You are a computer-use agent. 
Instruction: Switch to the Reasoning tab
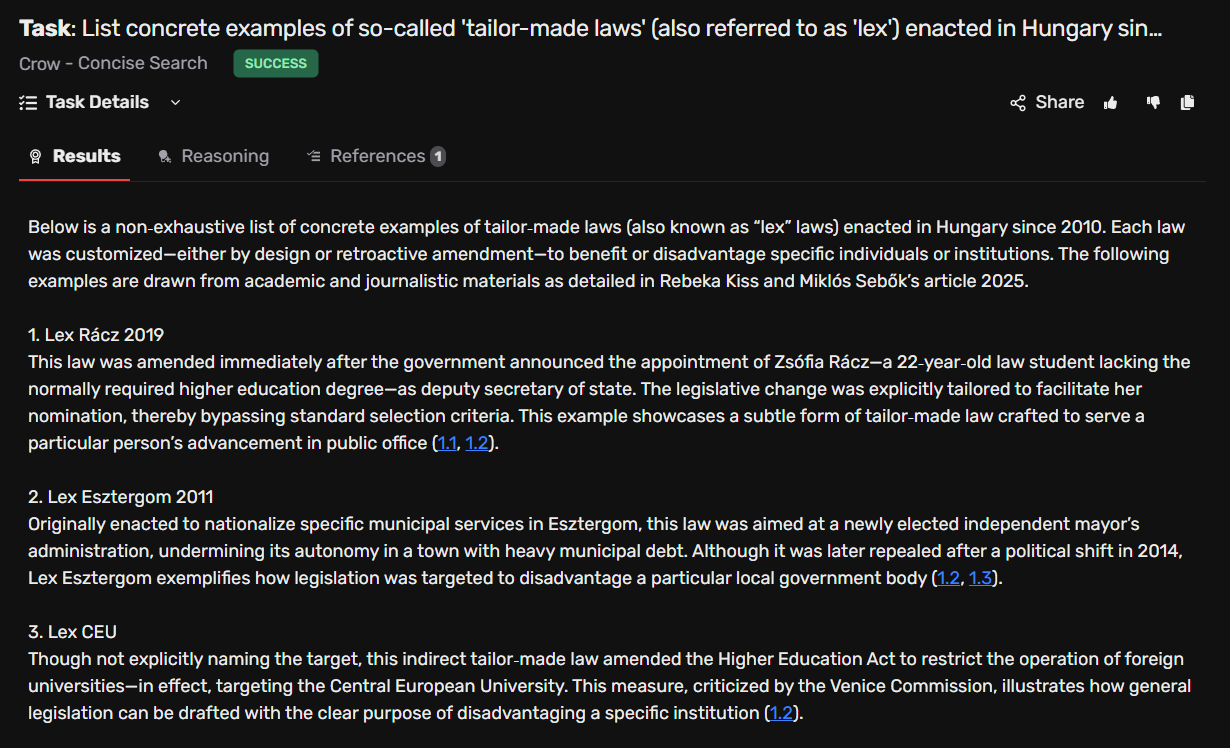(213, 156)
